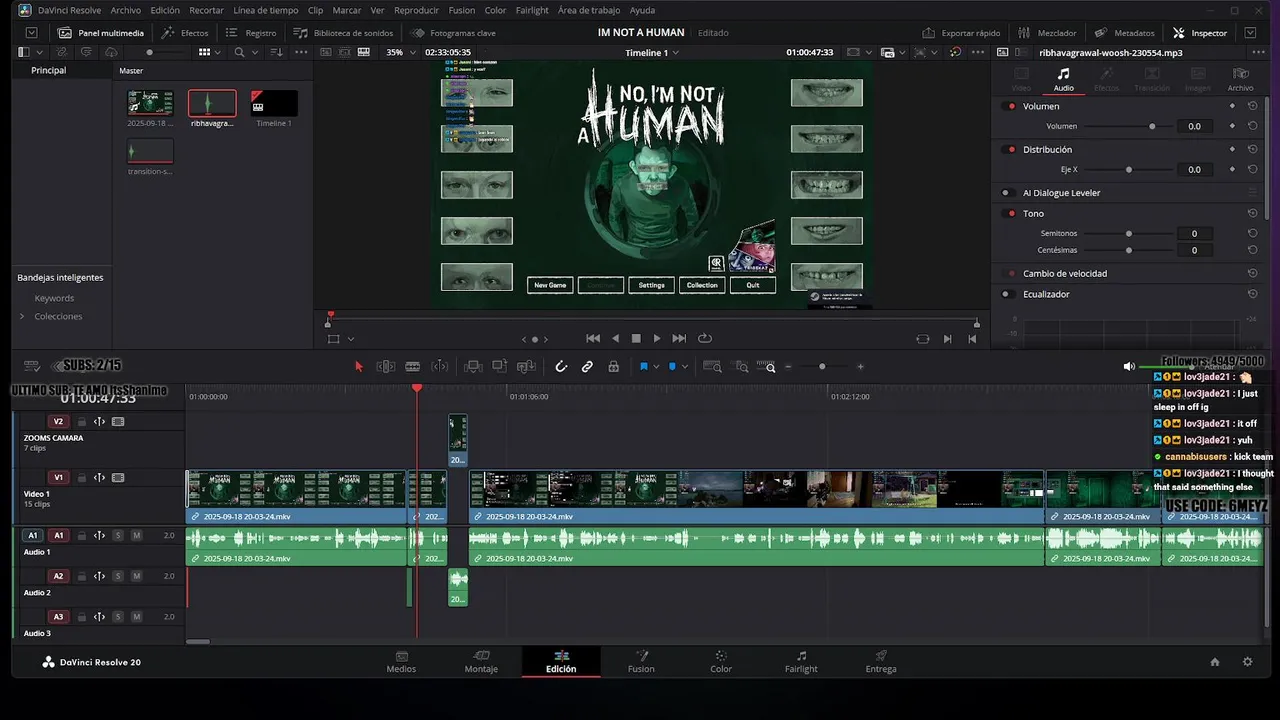This screenshot has width=1280, height=720.
Task: Reset the Distribución section
Action: tap(1252, 149)
